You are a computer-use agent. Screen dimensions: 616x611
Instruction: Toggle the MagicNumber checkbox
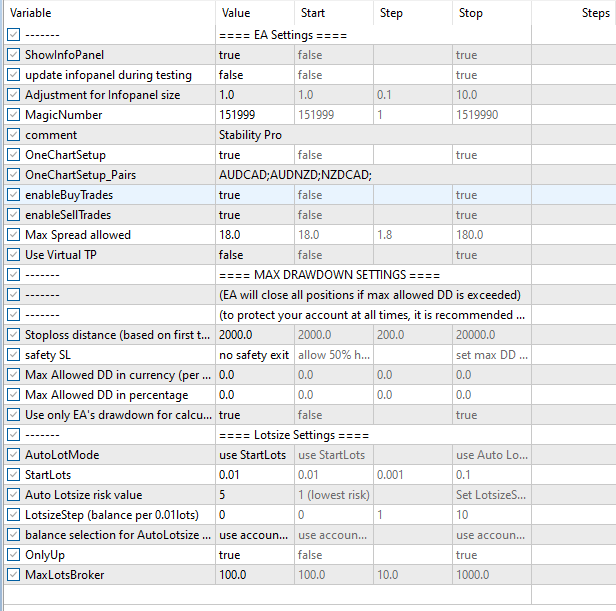pyautogui.click(x=13, y=115)
